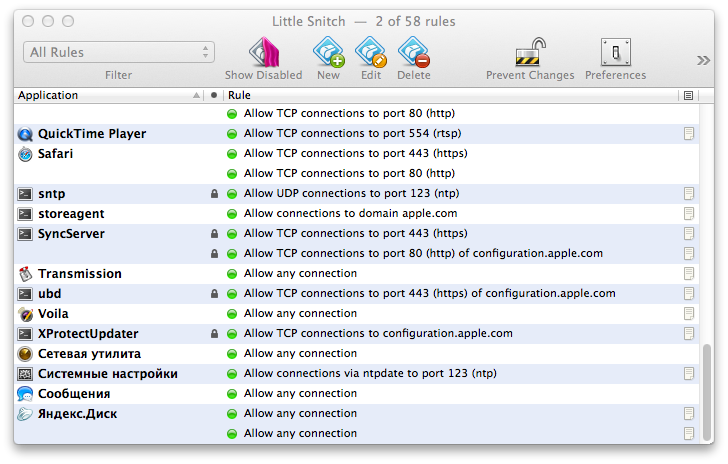The height and width of the screenshot is (464, 728).
Task: Select the XProtectUpdater application row
Action: (x=88, y=334)
